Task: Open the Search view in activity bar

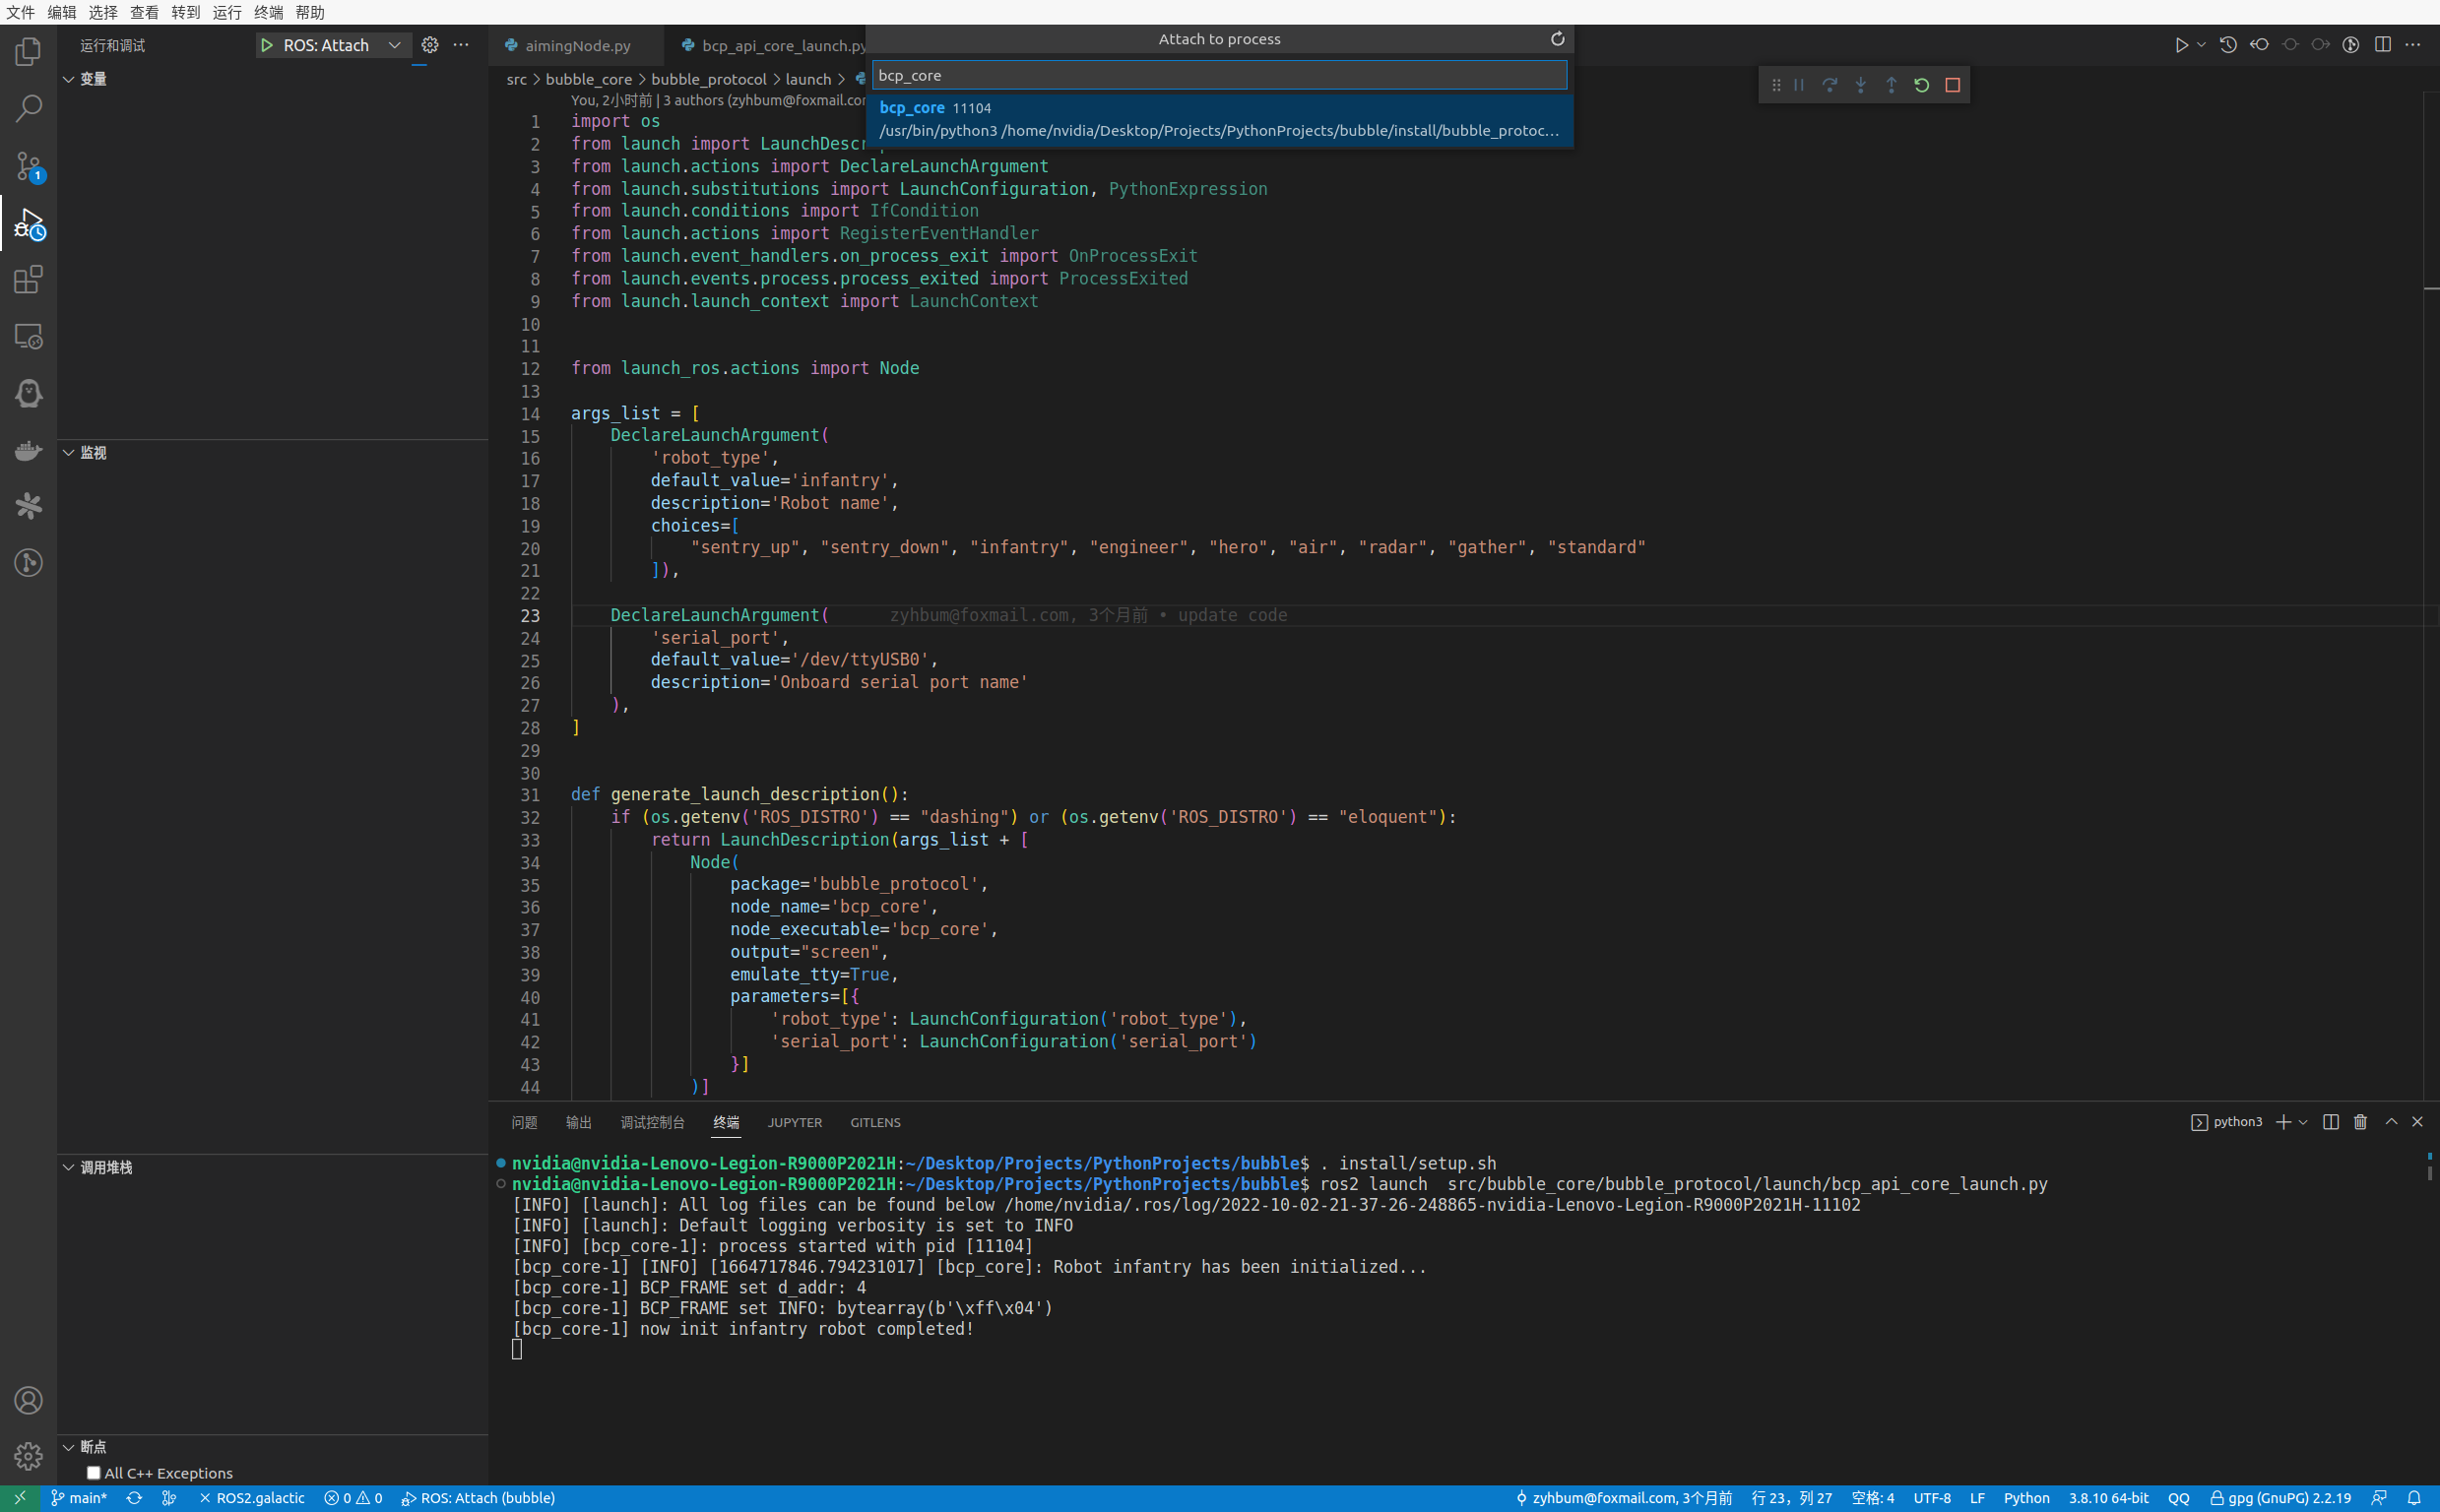Action: coord(28,108)
